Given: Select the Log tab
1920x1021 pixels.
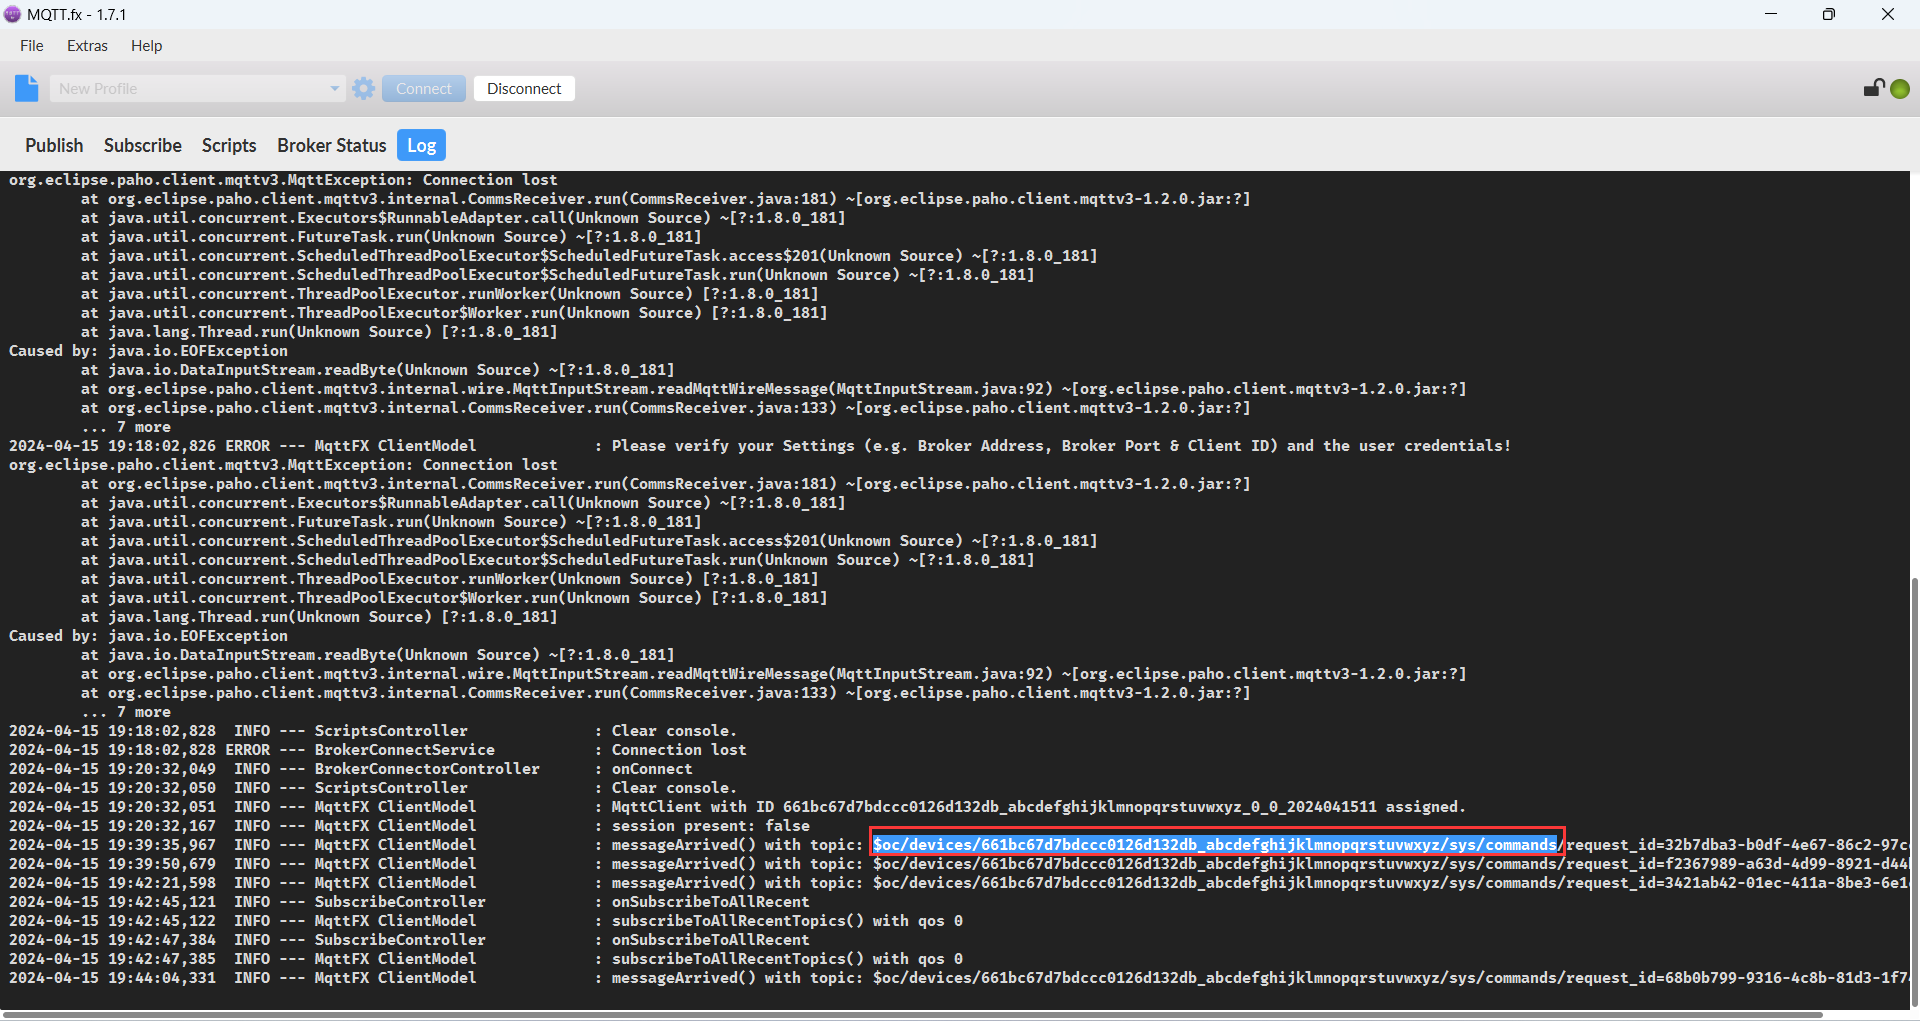Looking at the screenshot, I should coord(421,145).
